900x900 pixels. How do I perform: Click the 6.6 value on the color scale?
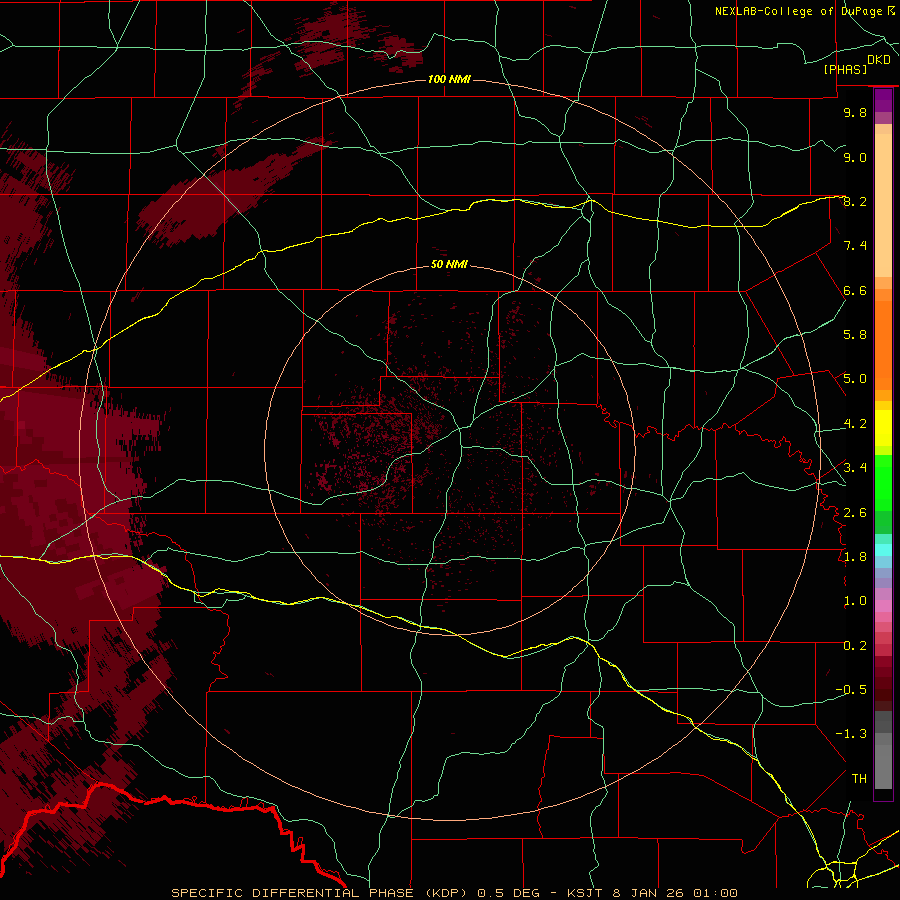click(855, 290)
